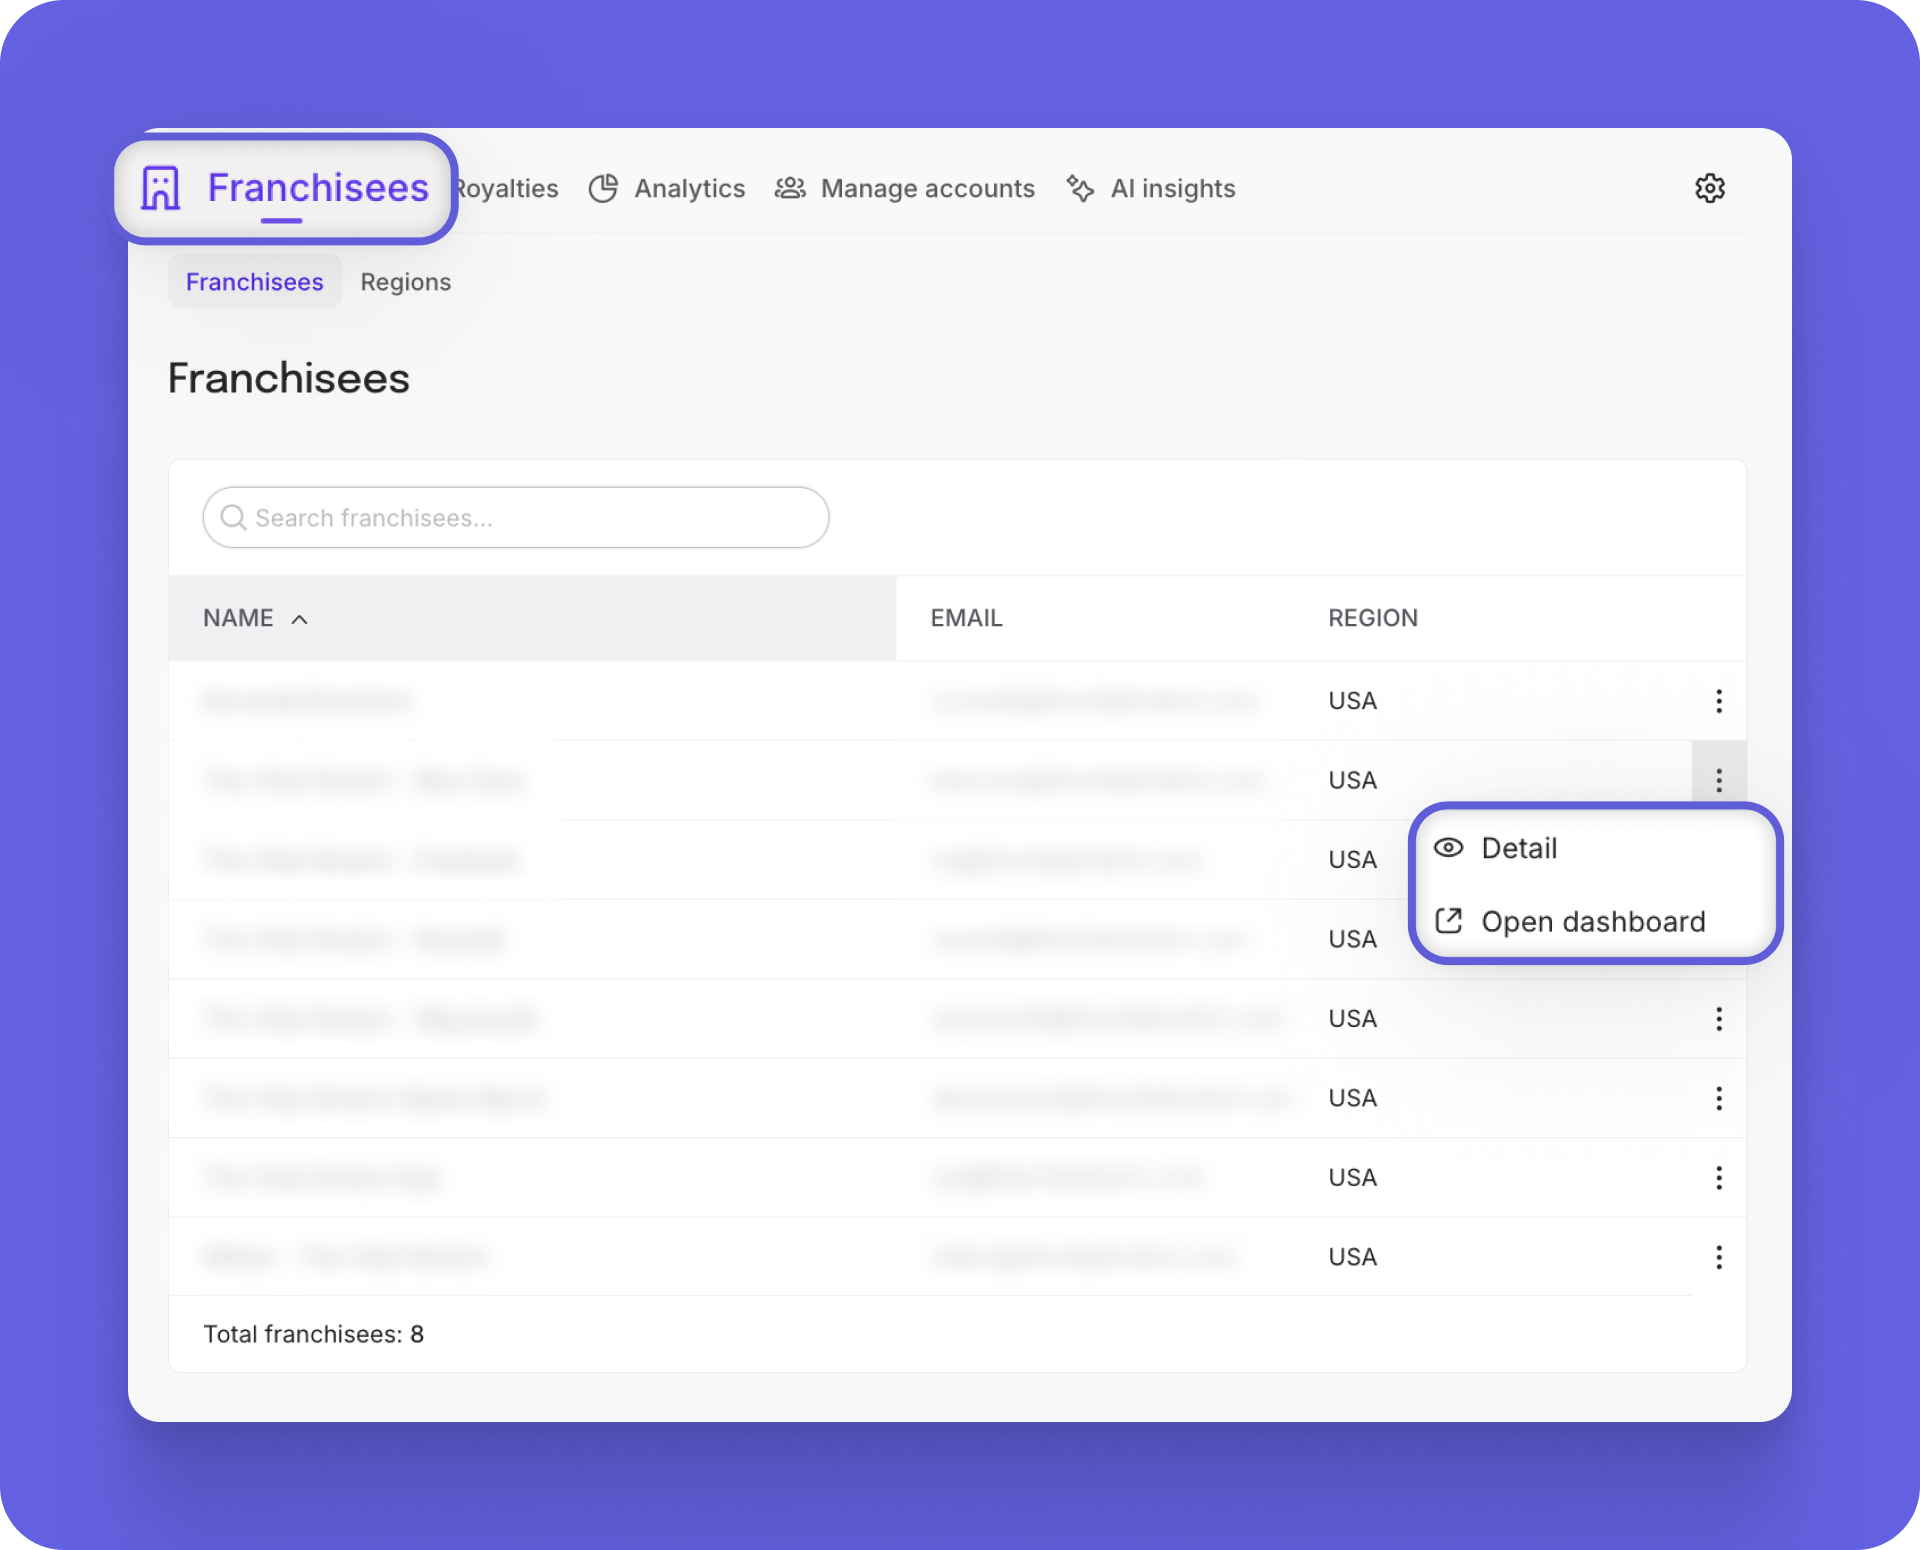The image size is (1920, 1550).
Task: Open the last row's three-dot menu
Action: [1718, 1257]
